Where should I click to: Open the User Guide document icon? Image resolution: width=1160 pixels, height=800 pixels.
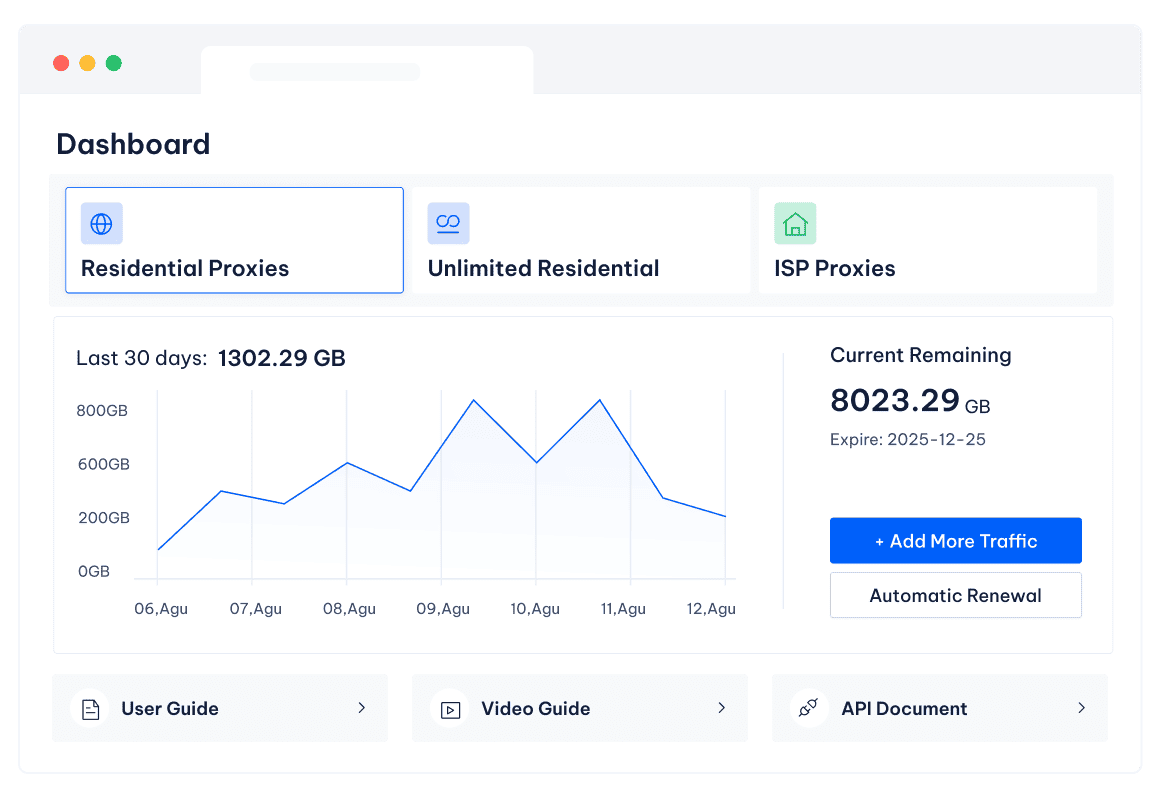(x=91, y=708)
